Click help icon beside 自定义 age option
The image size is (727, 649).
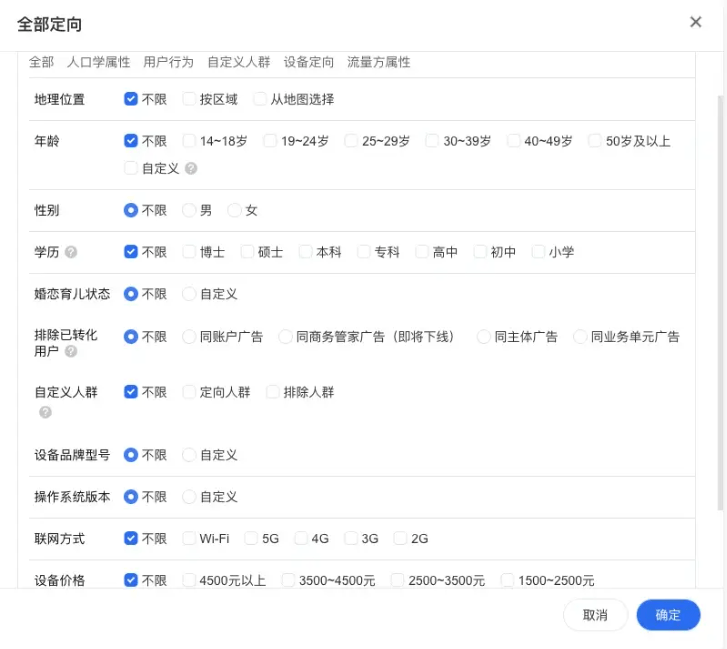[191, 169]
